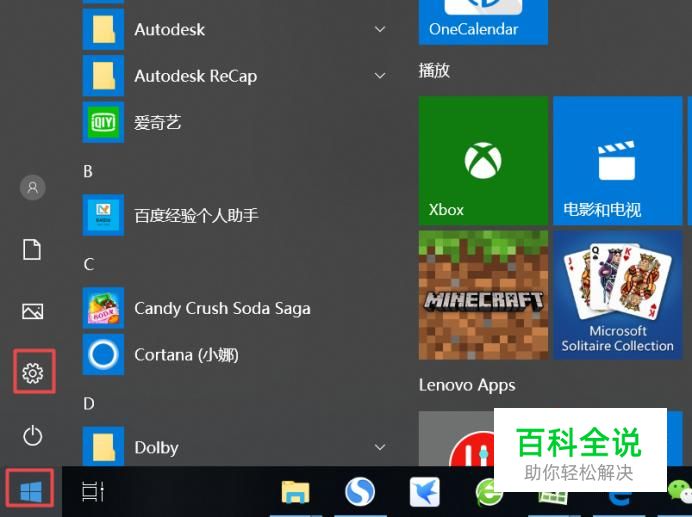Click the Autodesk ReCap folder icon
The image size is (692, 517).
[x=103, y=76]
